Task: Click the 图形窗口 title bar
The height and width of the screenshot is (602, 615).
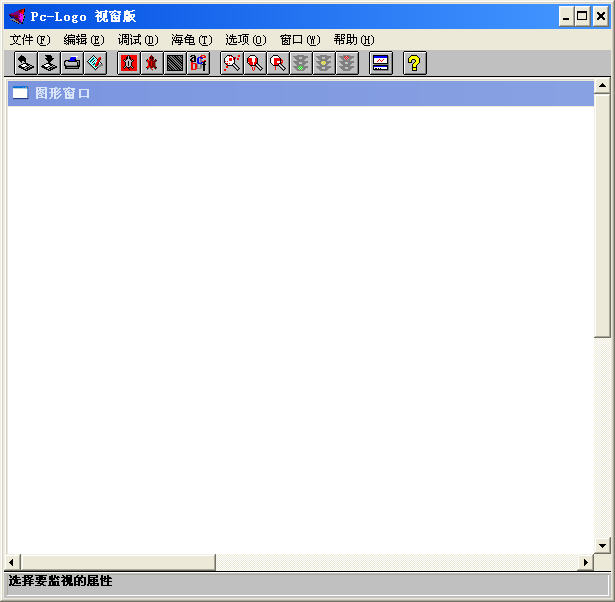Action: tap(300, 93)
